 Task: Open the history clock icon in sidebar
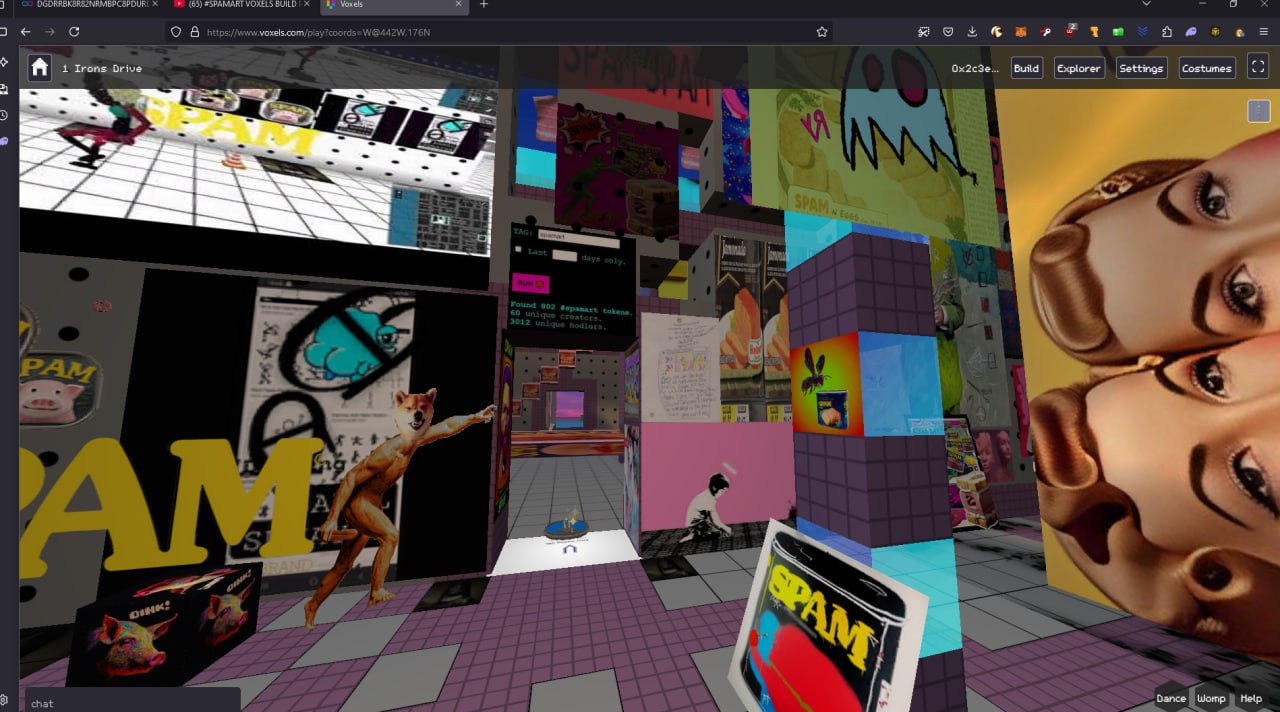[x=4, y=115]
